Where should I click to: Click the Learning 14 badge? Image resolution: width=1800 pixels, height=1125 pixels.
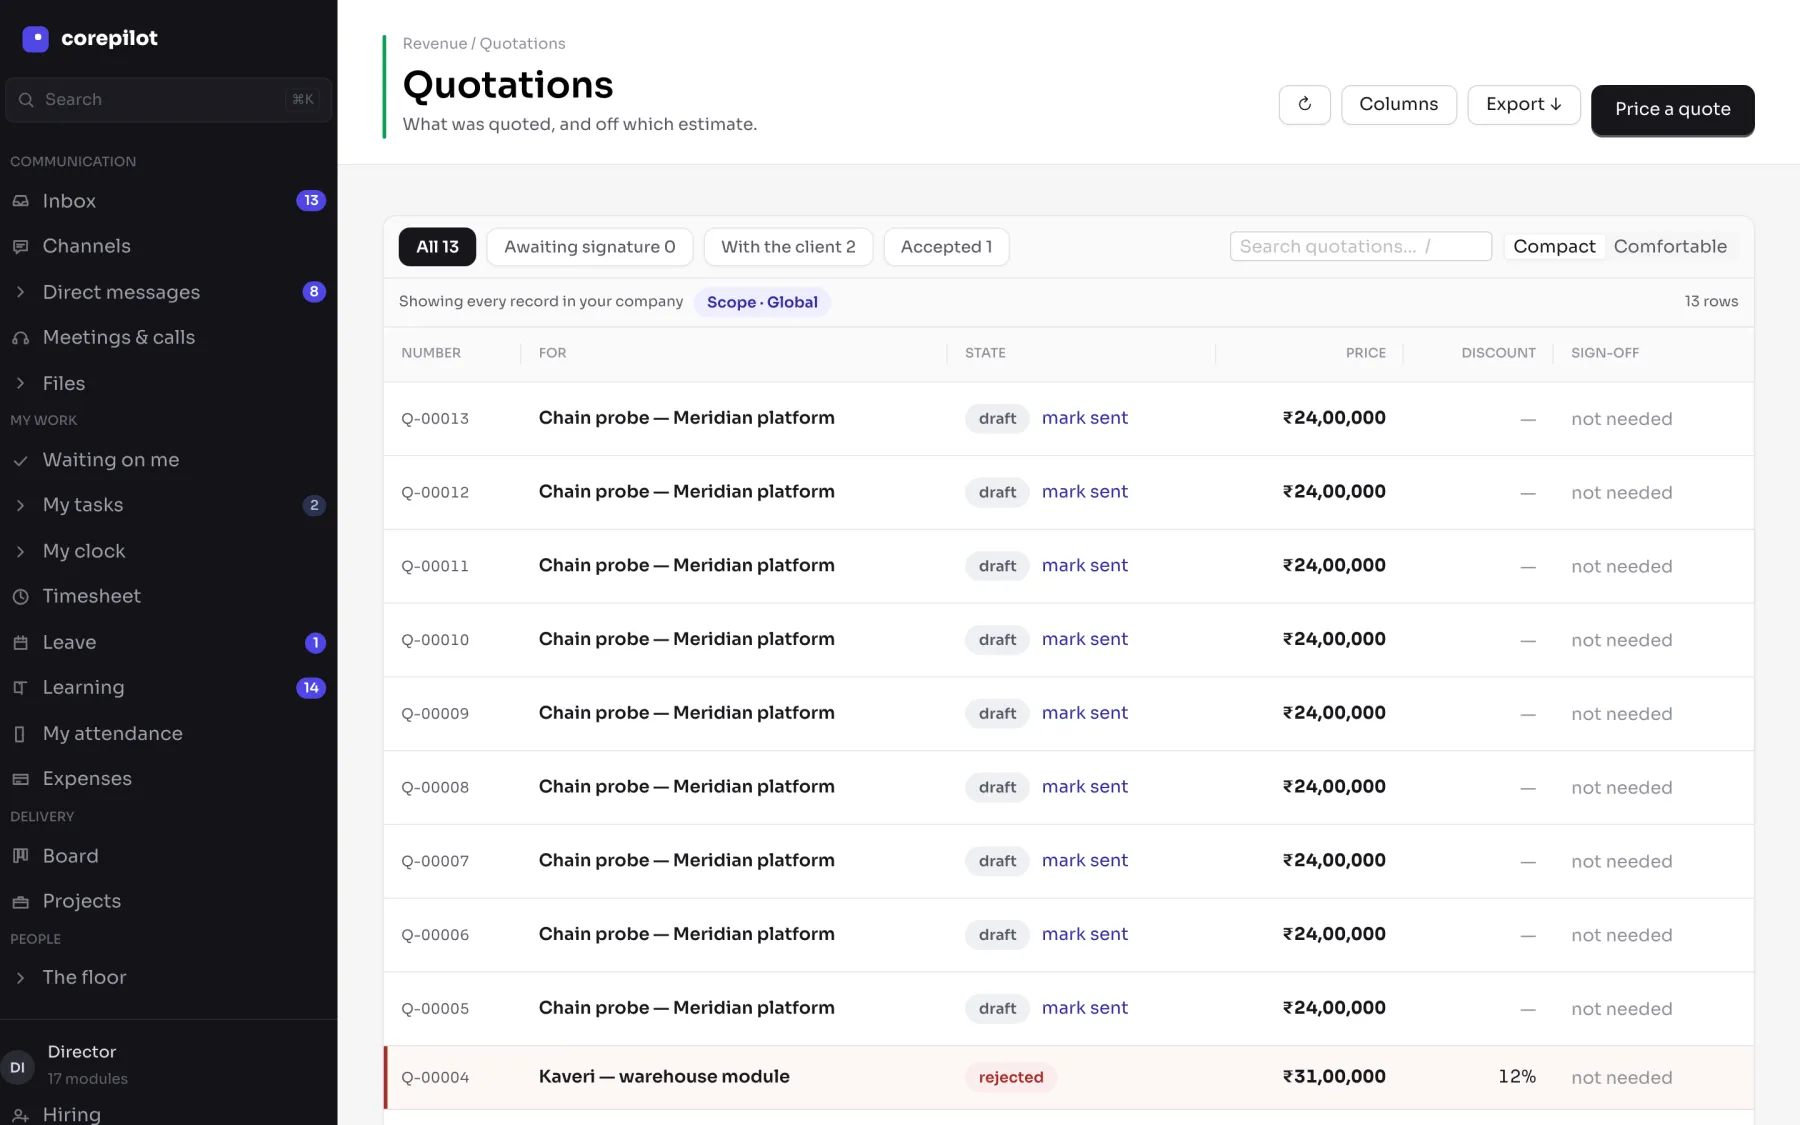pyautogui.click(x=311, y=688)
